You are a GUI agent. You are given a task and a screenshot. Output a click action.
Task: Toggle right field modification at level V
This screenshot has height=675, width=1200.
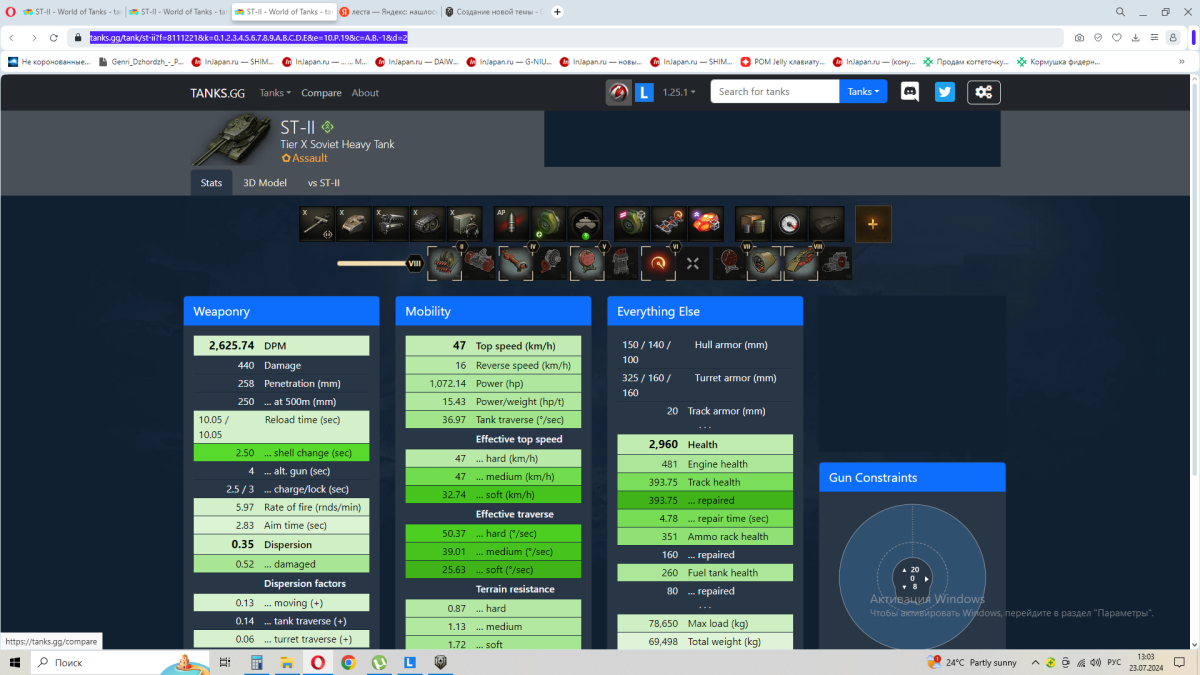[621, 263]
